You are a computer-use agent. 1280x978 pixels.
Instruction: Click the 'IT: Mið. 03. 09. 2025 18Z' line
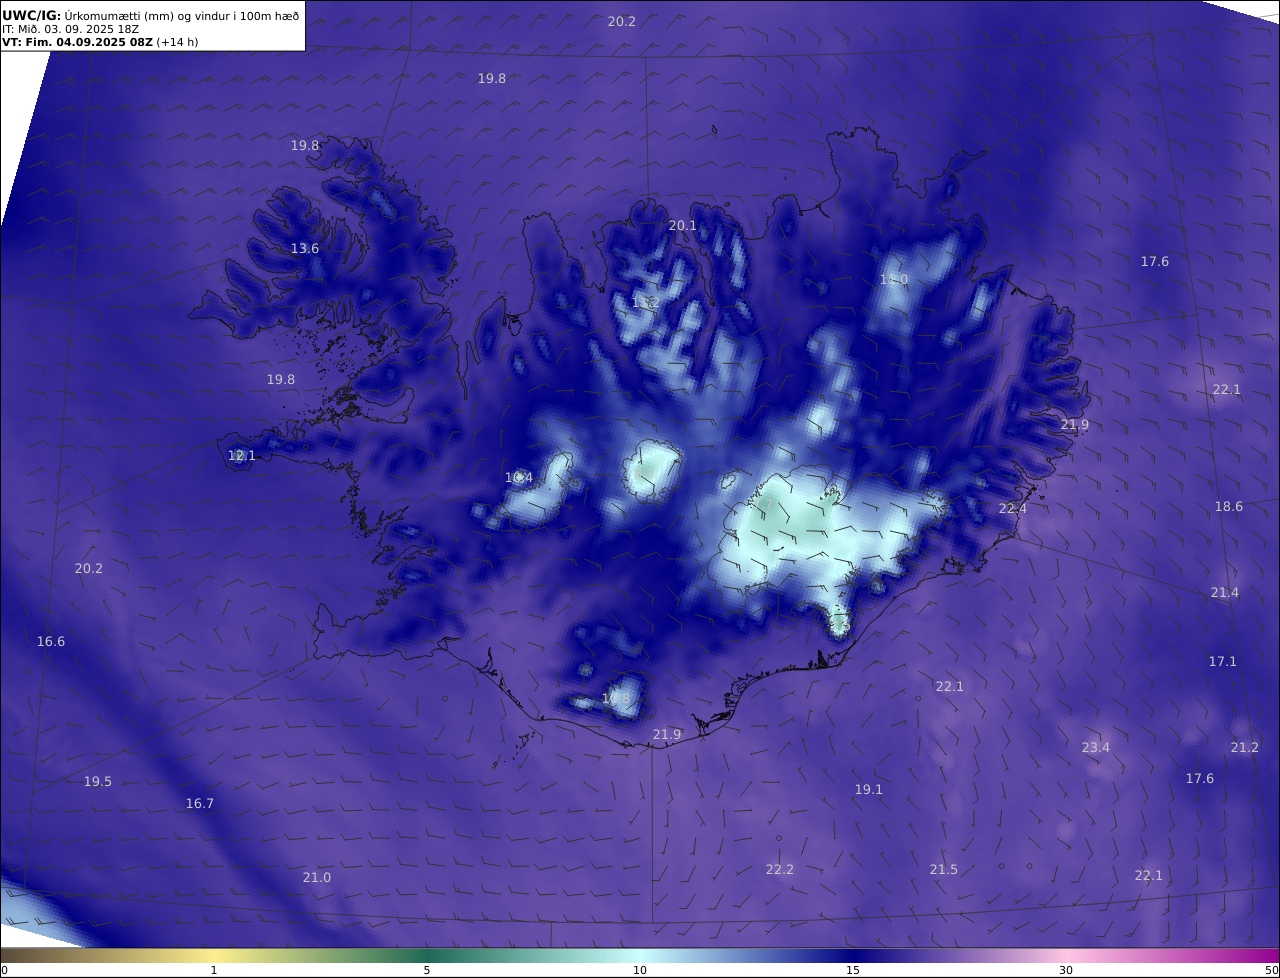click(70, 29)
